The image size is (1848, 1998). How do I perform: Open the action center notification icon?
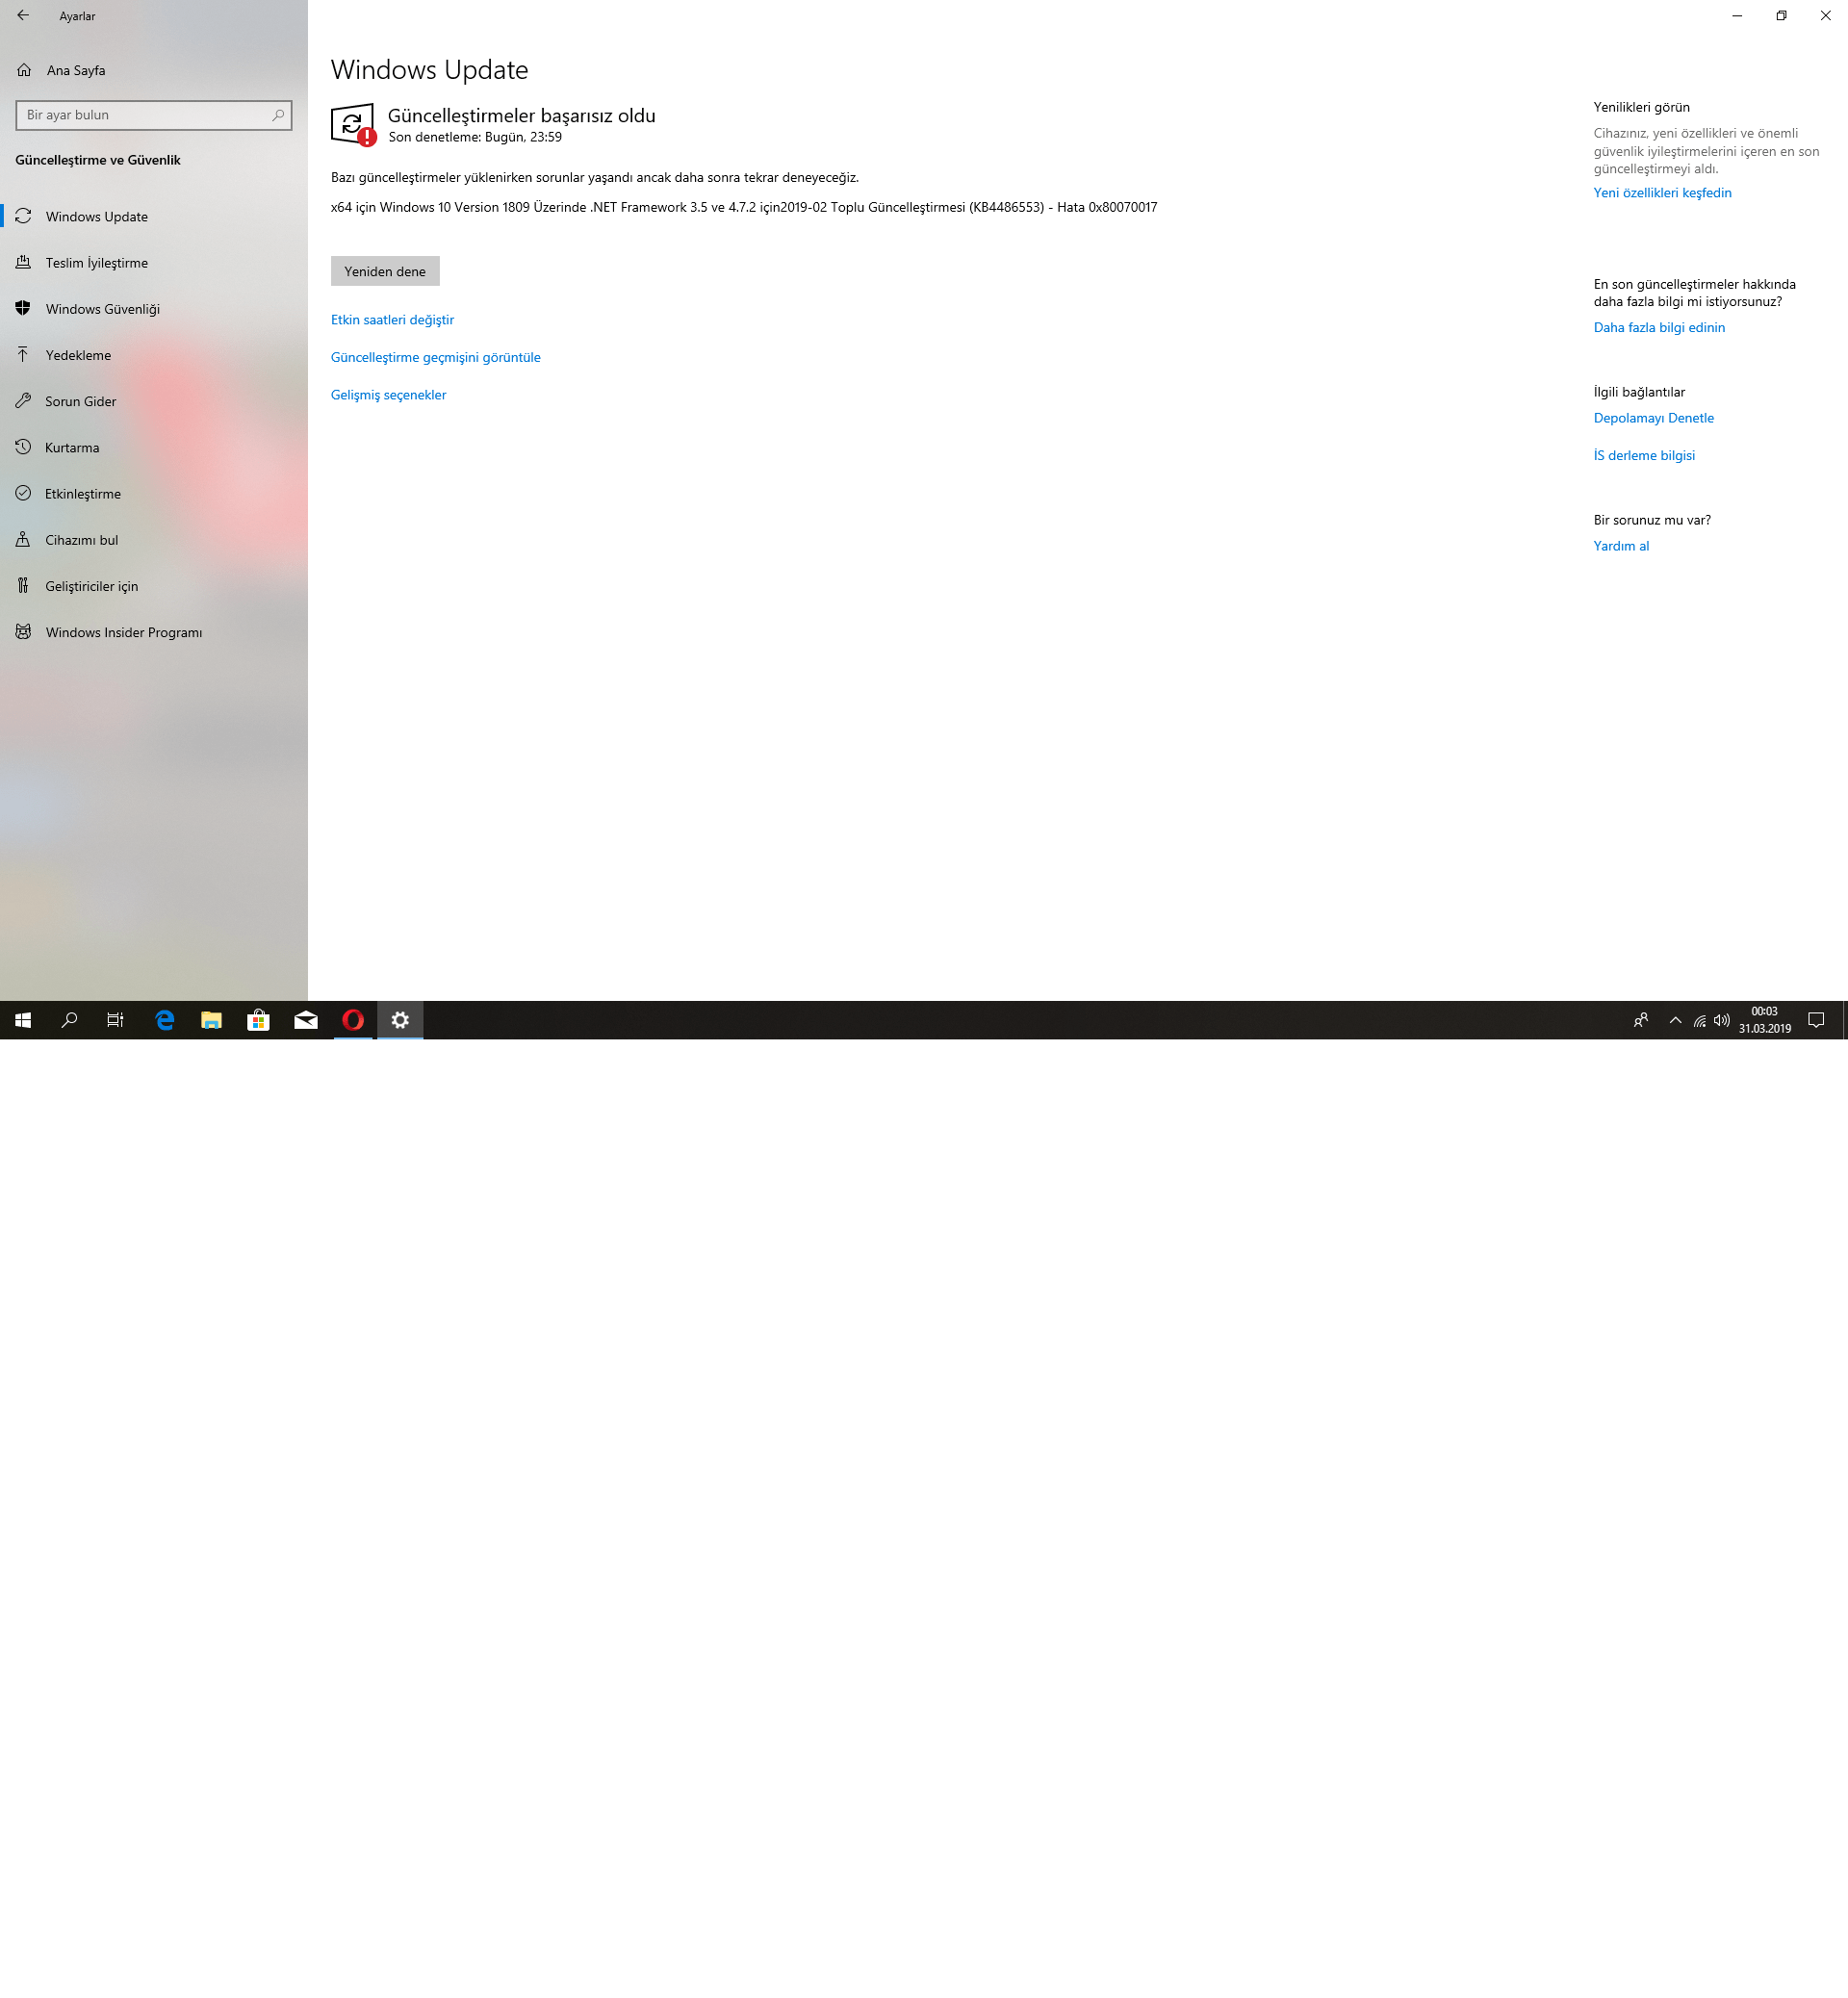(x=1816, y=1020)
